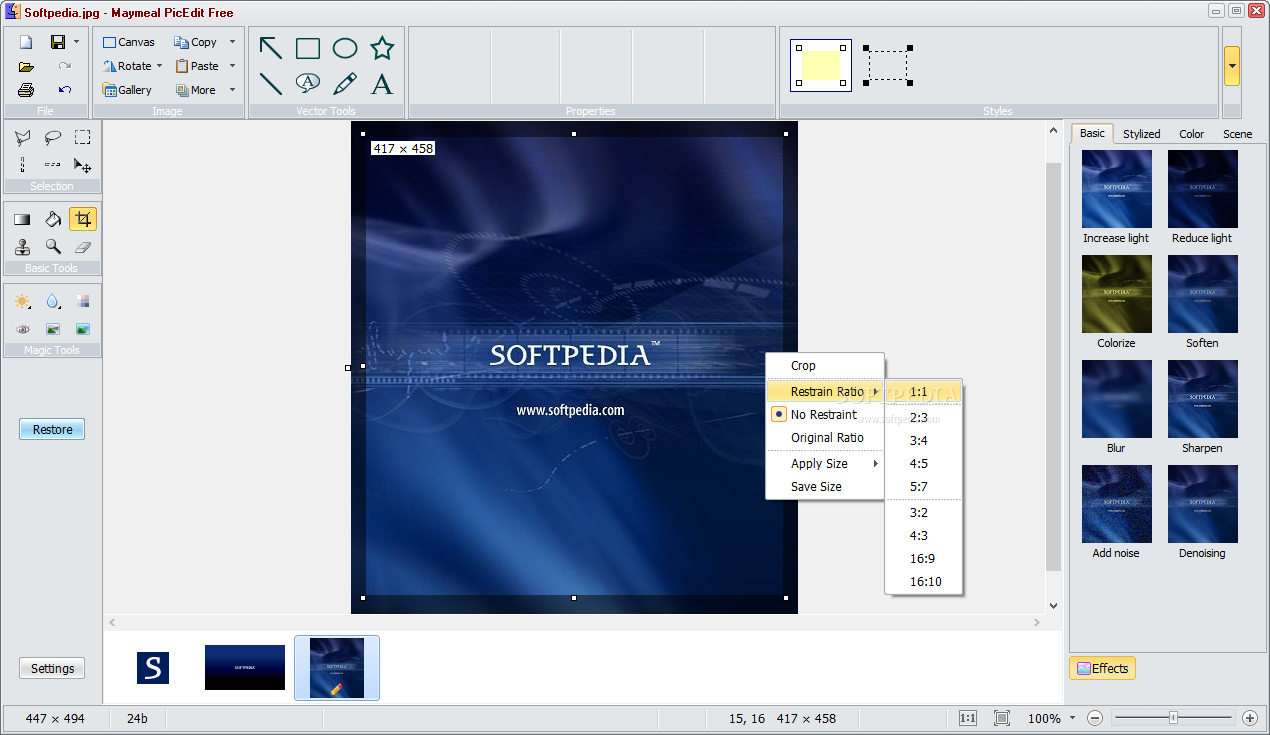This screenshot has height=735, width=1270.
Task: Choose Original Ratio in the context menu
Action: 827,438
